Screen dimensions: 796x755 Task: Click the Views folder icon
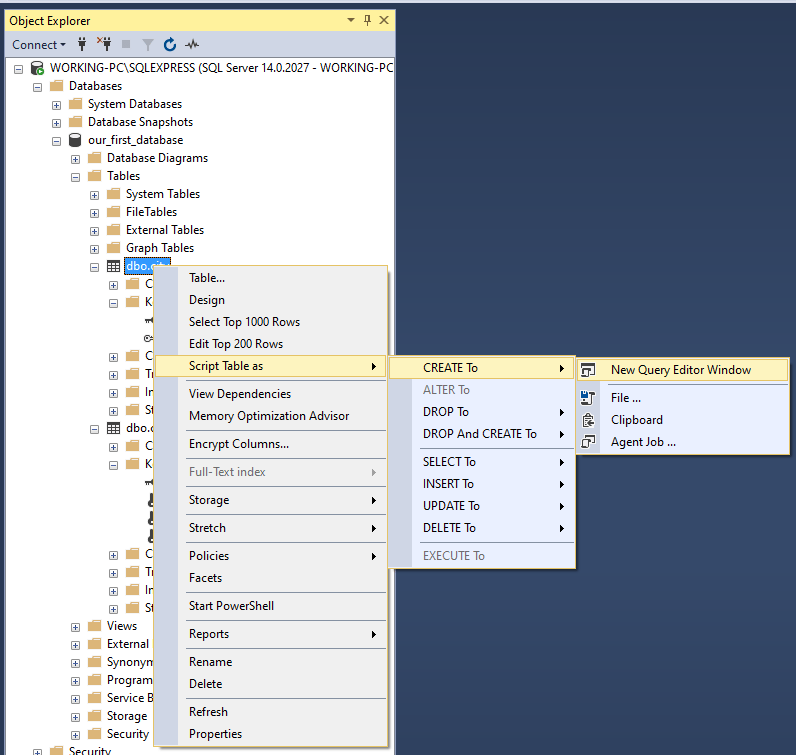click(94, 626)
